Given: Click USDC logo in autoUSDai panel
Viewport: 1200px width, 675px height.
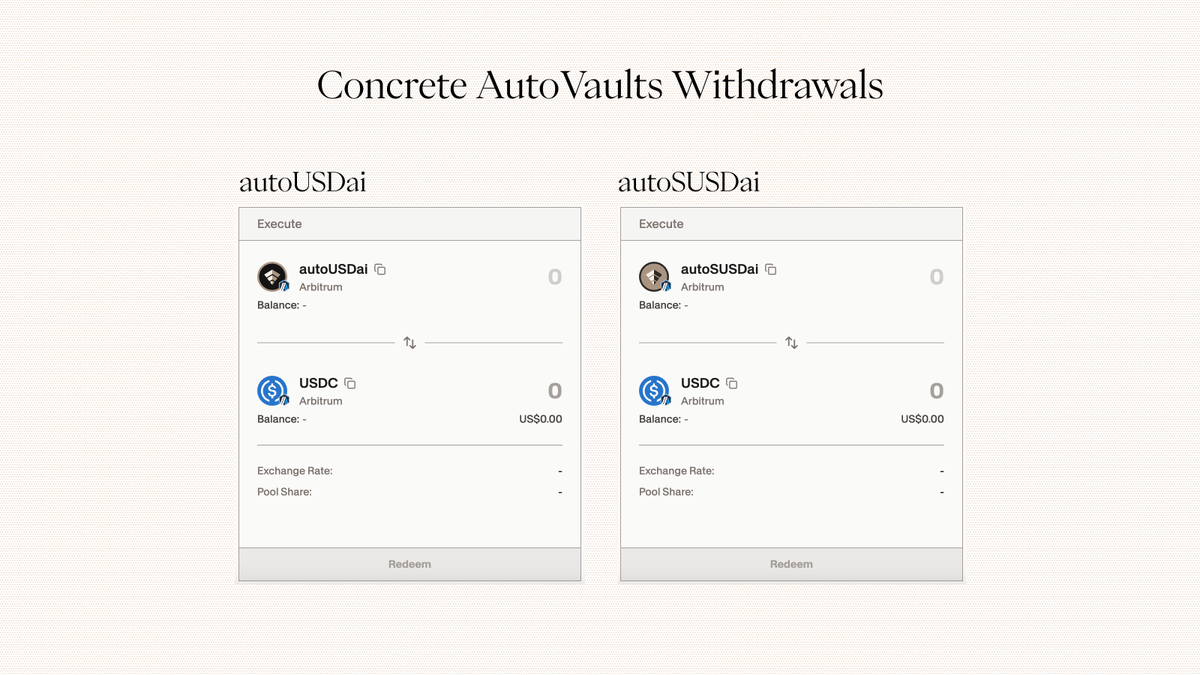Looking at the screenshot, I should (x=272, y=391).
